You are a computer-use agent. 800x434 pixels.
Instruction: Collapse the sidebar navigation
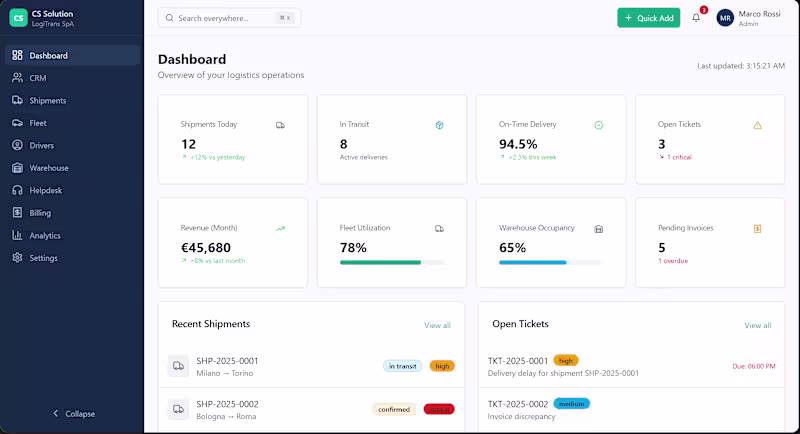pyautogui.click(x=73, y=414)
